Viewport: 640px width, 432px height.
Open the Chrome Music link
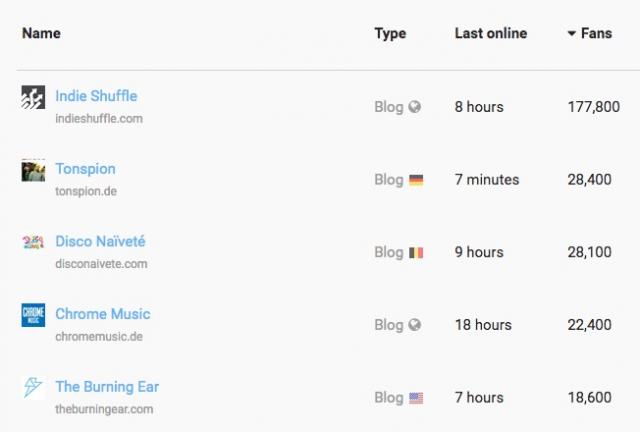103,314
